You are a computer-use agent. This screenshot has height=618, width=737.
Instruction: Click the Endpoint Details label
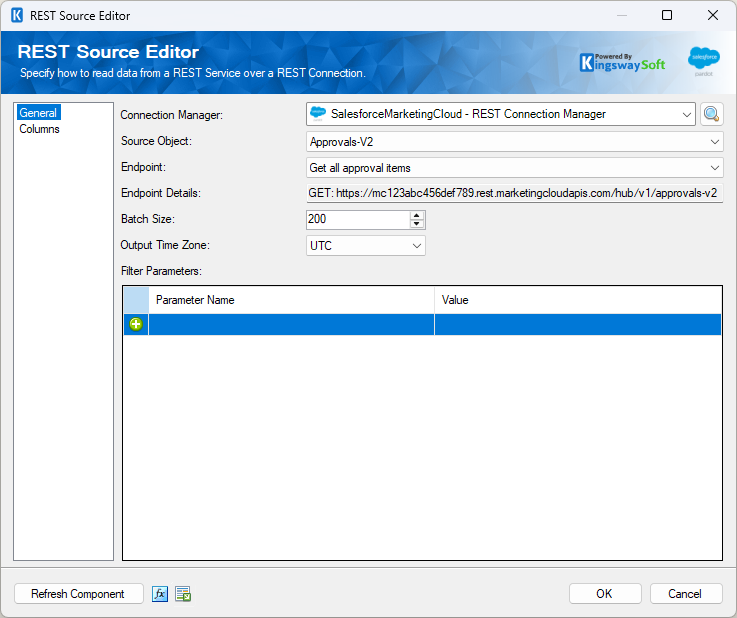coord(161,193)
